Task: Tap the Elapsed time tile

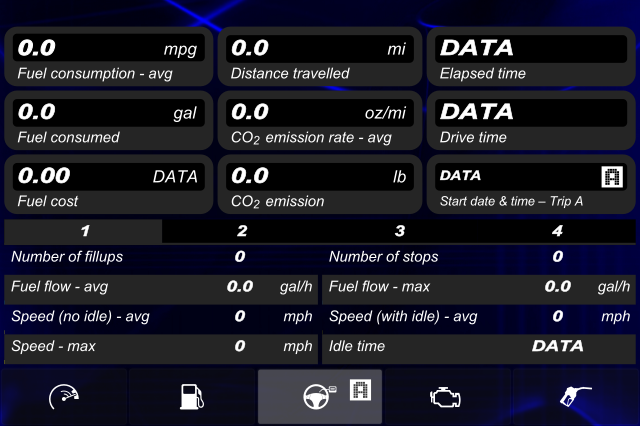Action: click(x=531, y=57)
